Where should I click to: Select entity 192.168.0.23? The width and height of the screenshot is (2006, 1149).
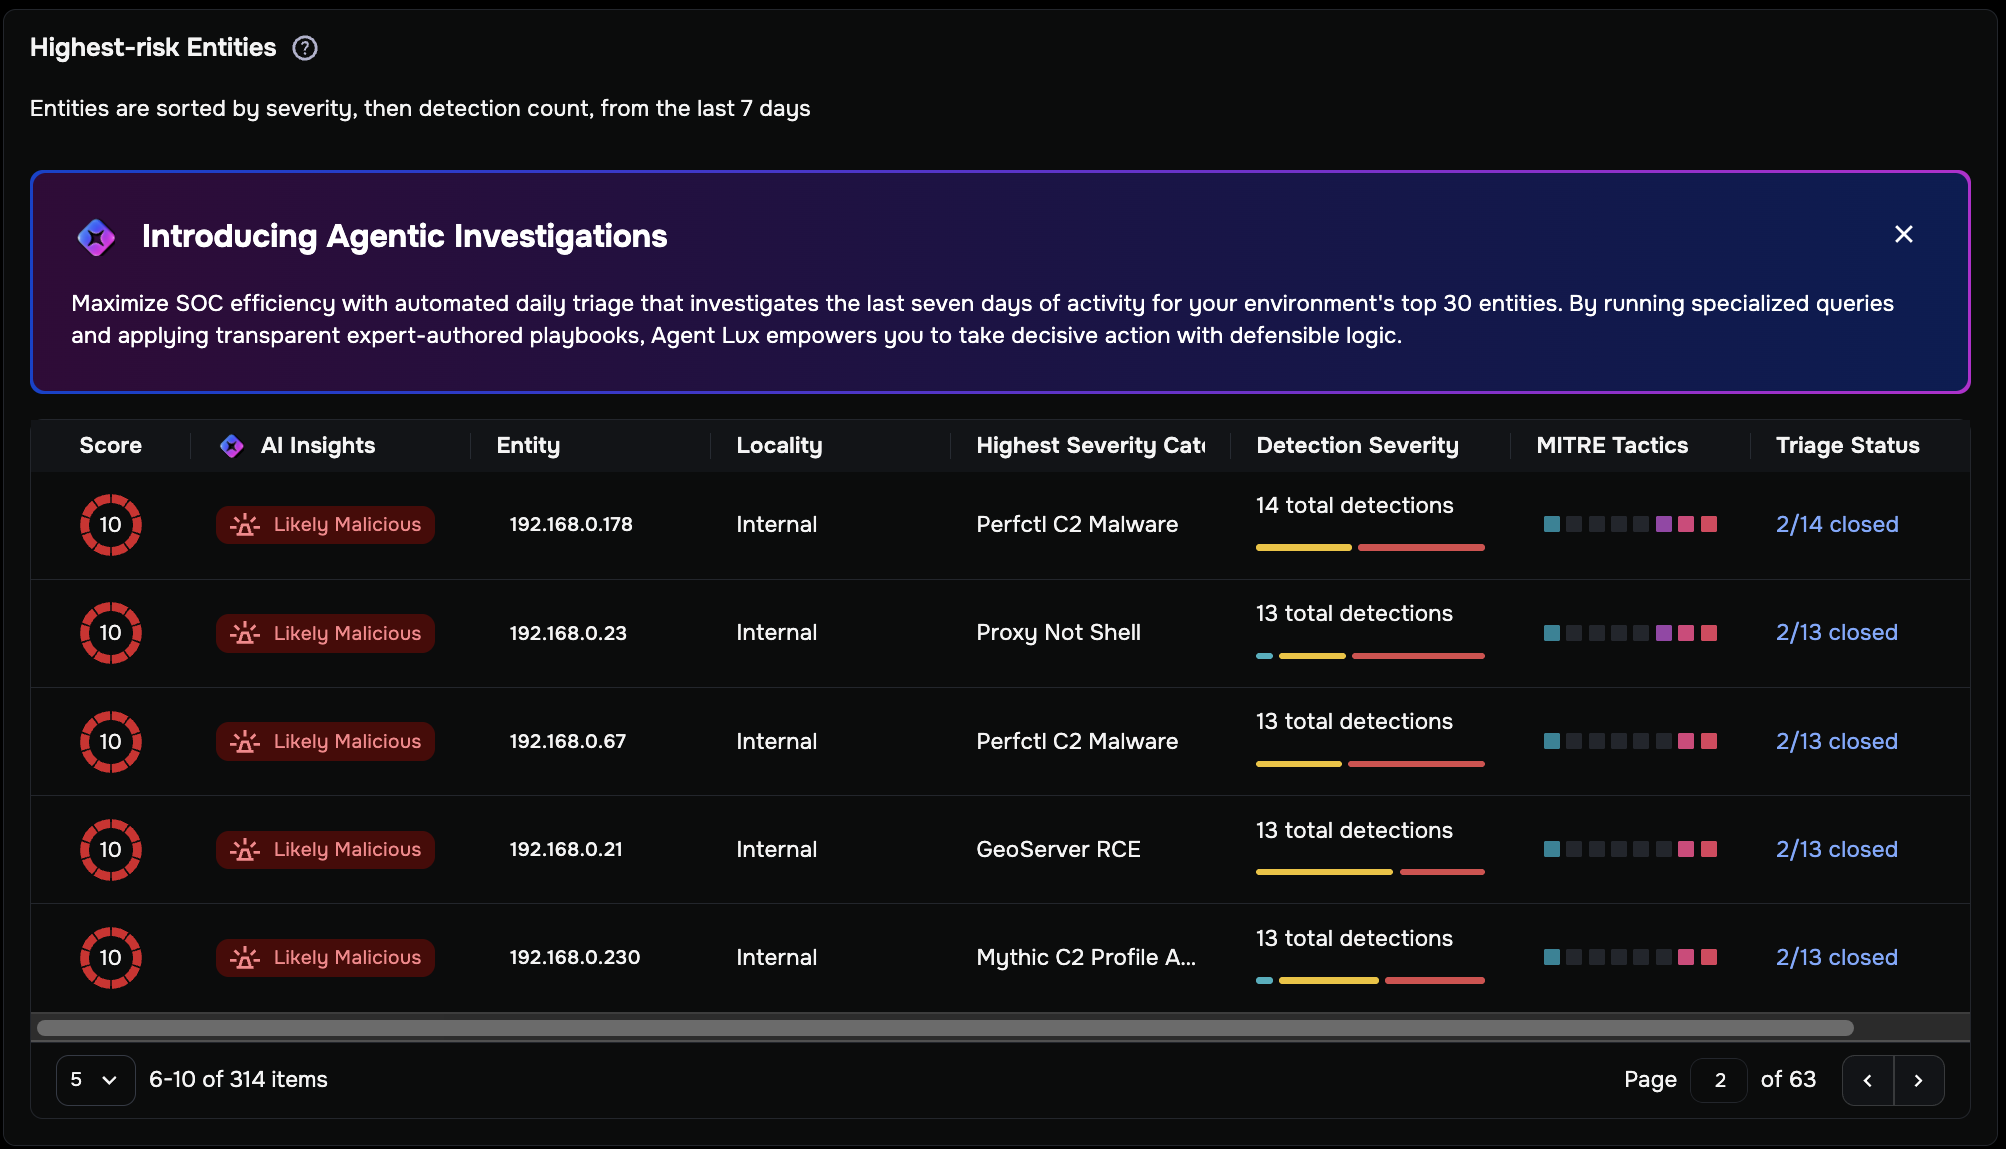point(568,633)
